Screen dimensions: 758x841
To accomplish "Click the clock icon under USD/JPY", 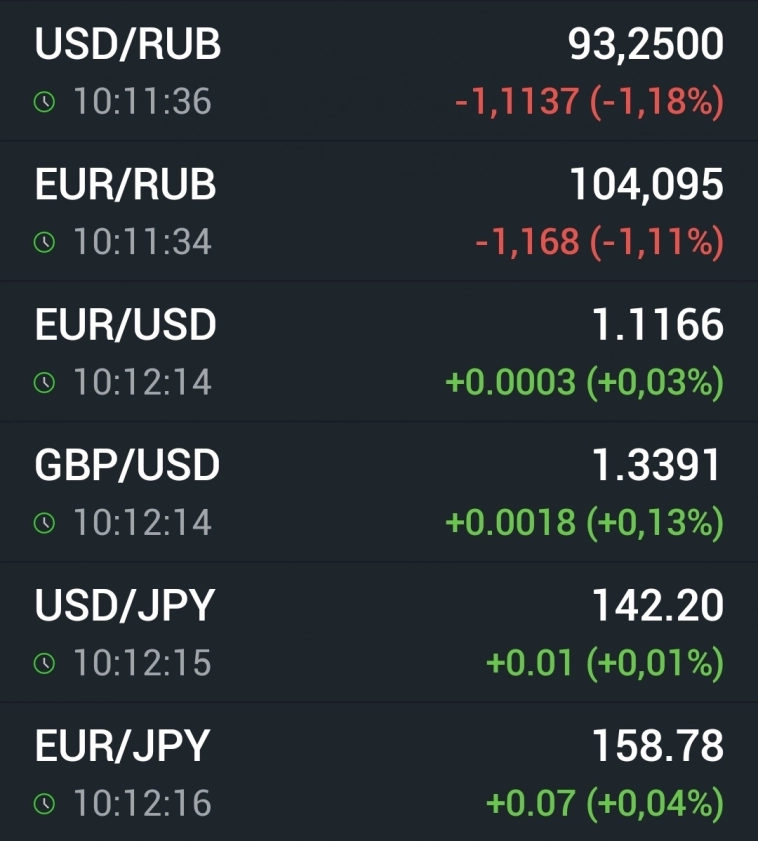I will coord(43,663).
